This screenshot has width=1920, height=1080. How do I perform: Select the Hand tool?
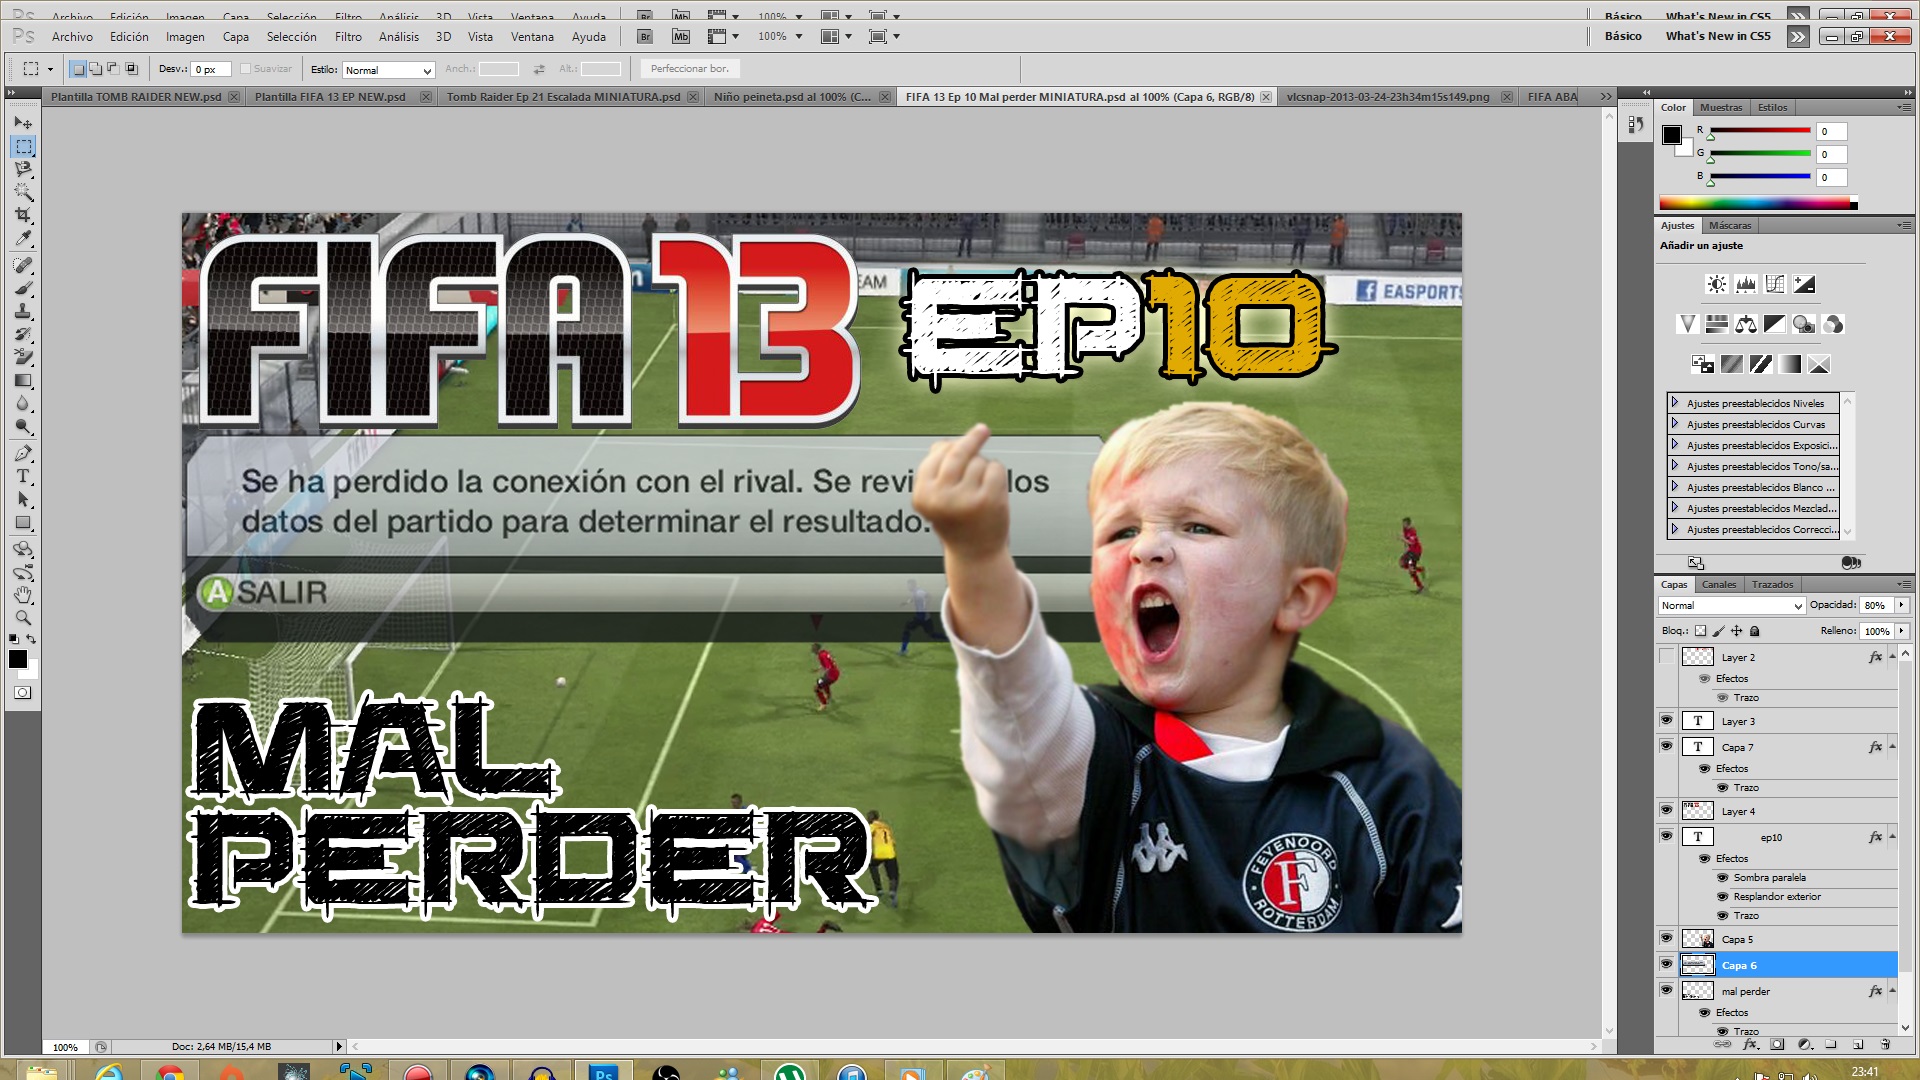pyautogui.click(x=23, y=595)
